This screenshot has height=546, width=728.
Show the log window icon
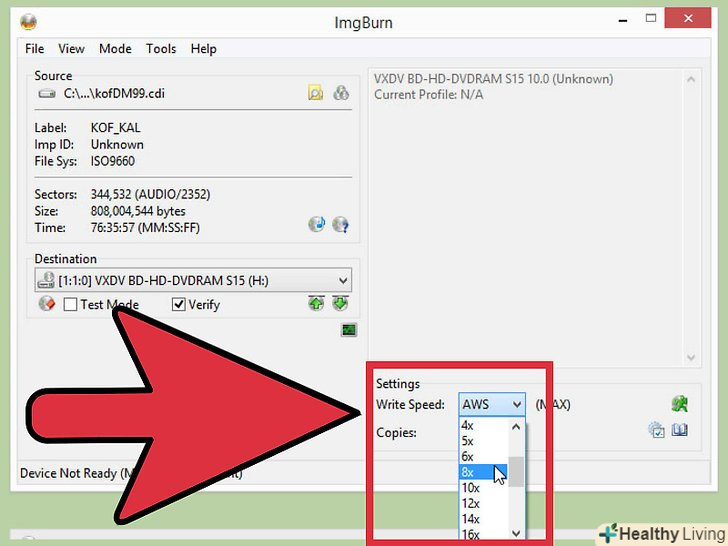click(349, 330)
